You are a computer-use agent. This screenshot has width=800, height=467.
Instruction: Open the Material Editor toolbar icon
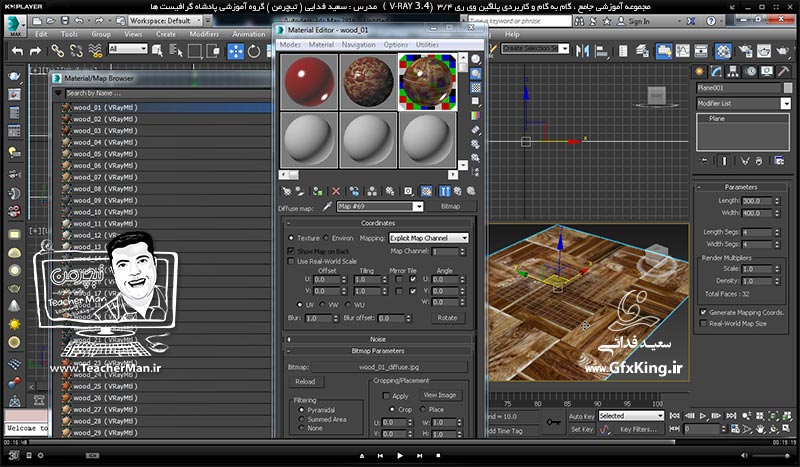(723, 51)
